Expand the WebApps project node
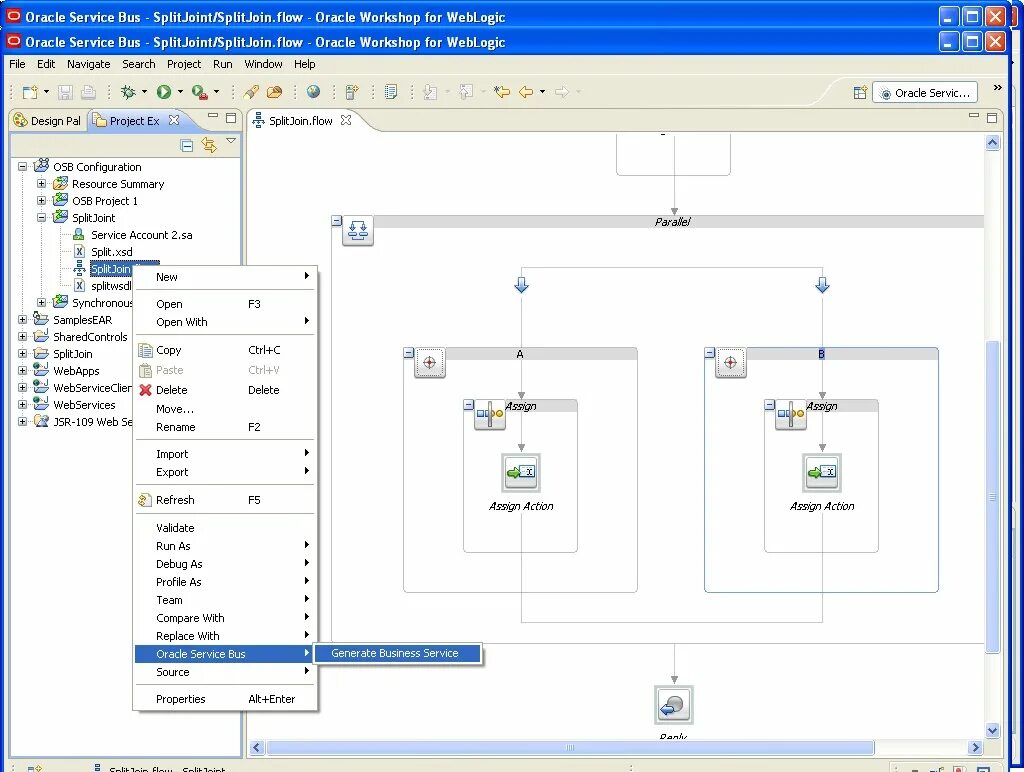This screenshot has width=1024, height=772. pyautogui.click(x=22, y=370)
